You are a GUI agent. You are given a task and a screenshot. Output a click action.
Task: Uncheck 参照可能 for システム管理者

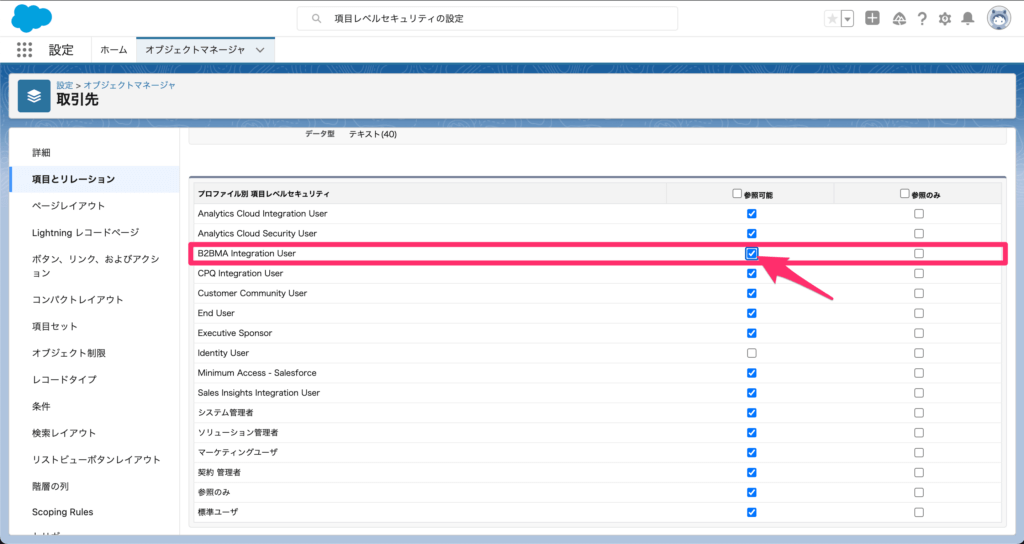point(752,413)
